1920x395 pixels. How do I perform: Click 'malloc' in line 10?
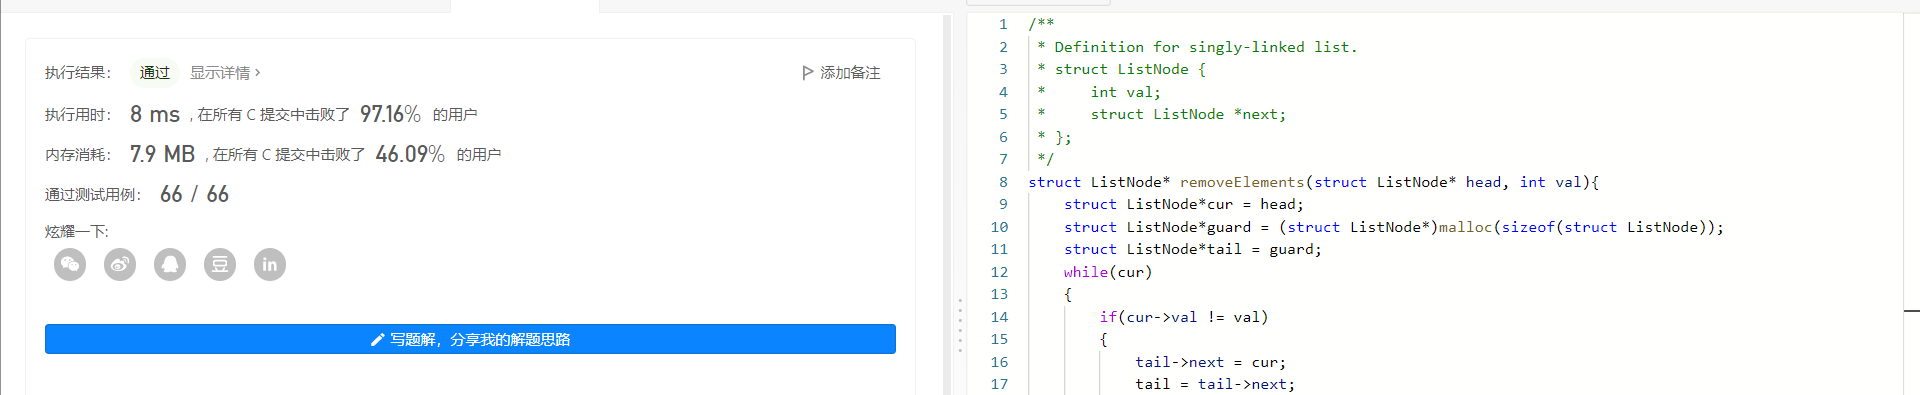pos(1465,227)
